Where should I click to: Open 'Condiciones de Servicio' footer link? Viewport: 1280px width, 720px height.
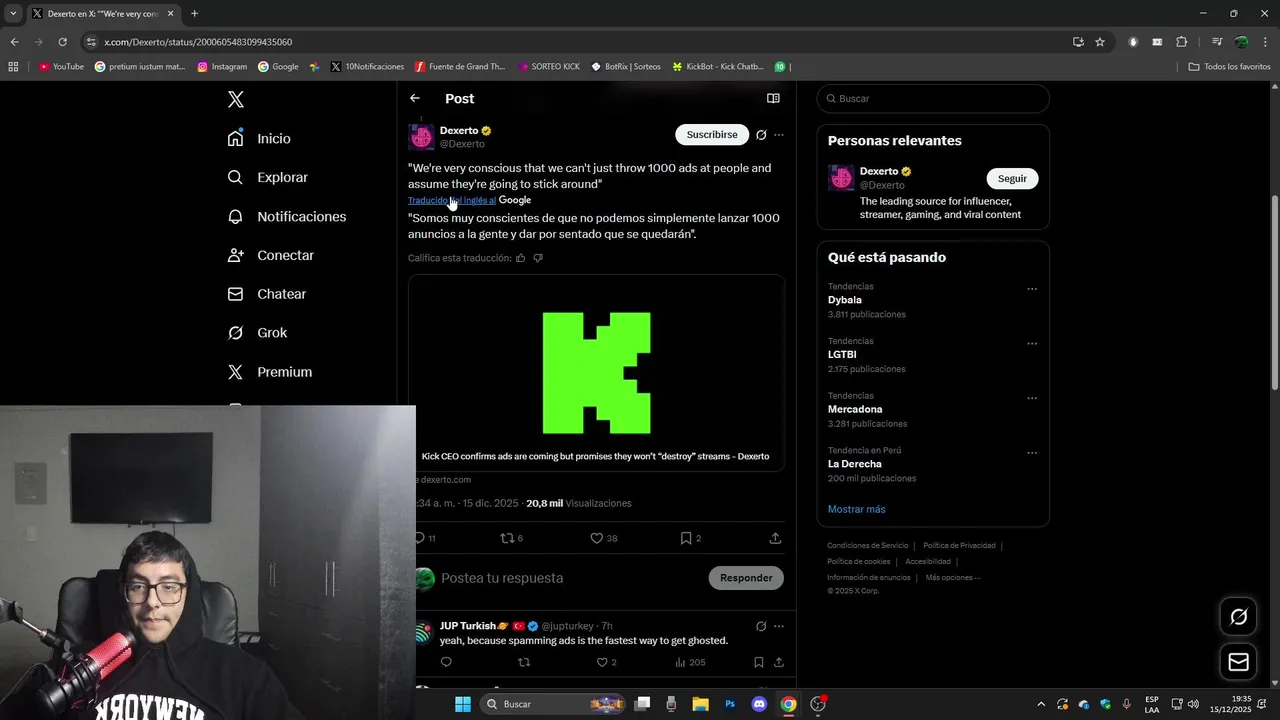pyautogui.click(x=867, y=545)
